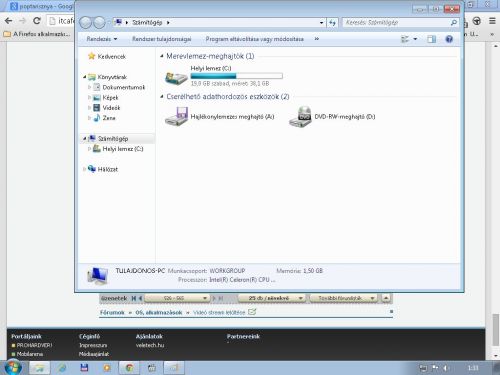Click the Explorer folder icon in taskbar

pyautogui.click(x=39, y=368)
